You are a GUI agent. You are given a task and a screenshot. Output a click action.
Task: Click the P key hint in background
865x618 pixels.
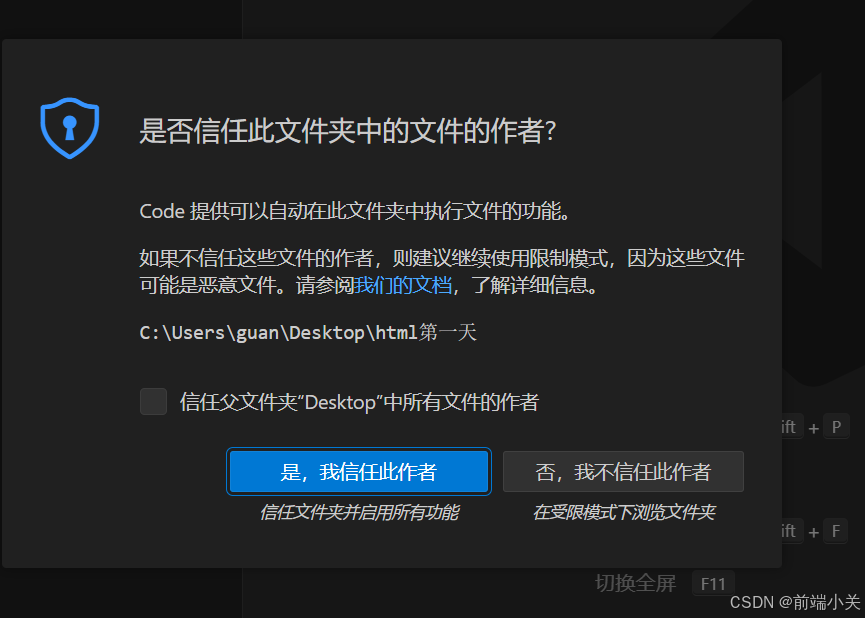coord(836,427)
